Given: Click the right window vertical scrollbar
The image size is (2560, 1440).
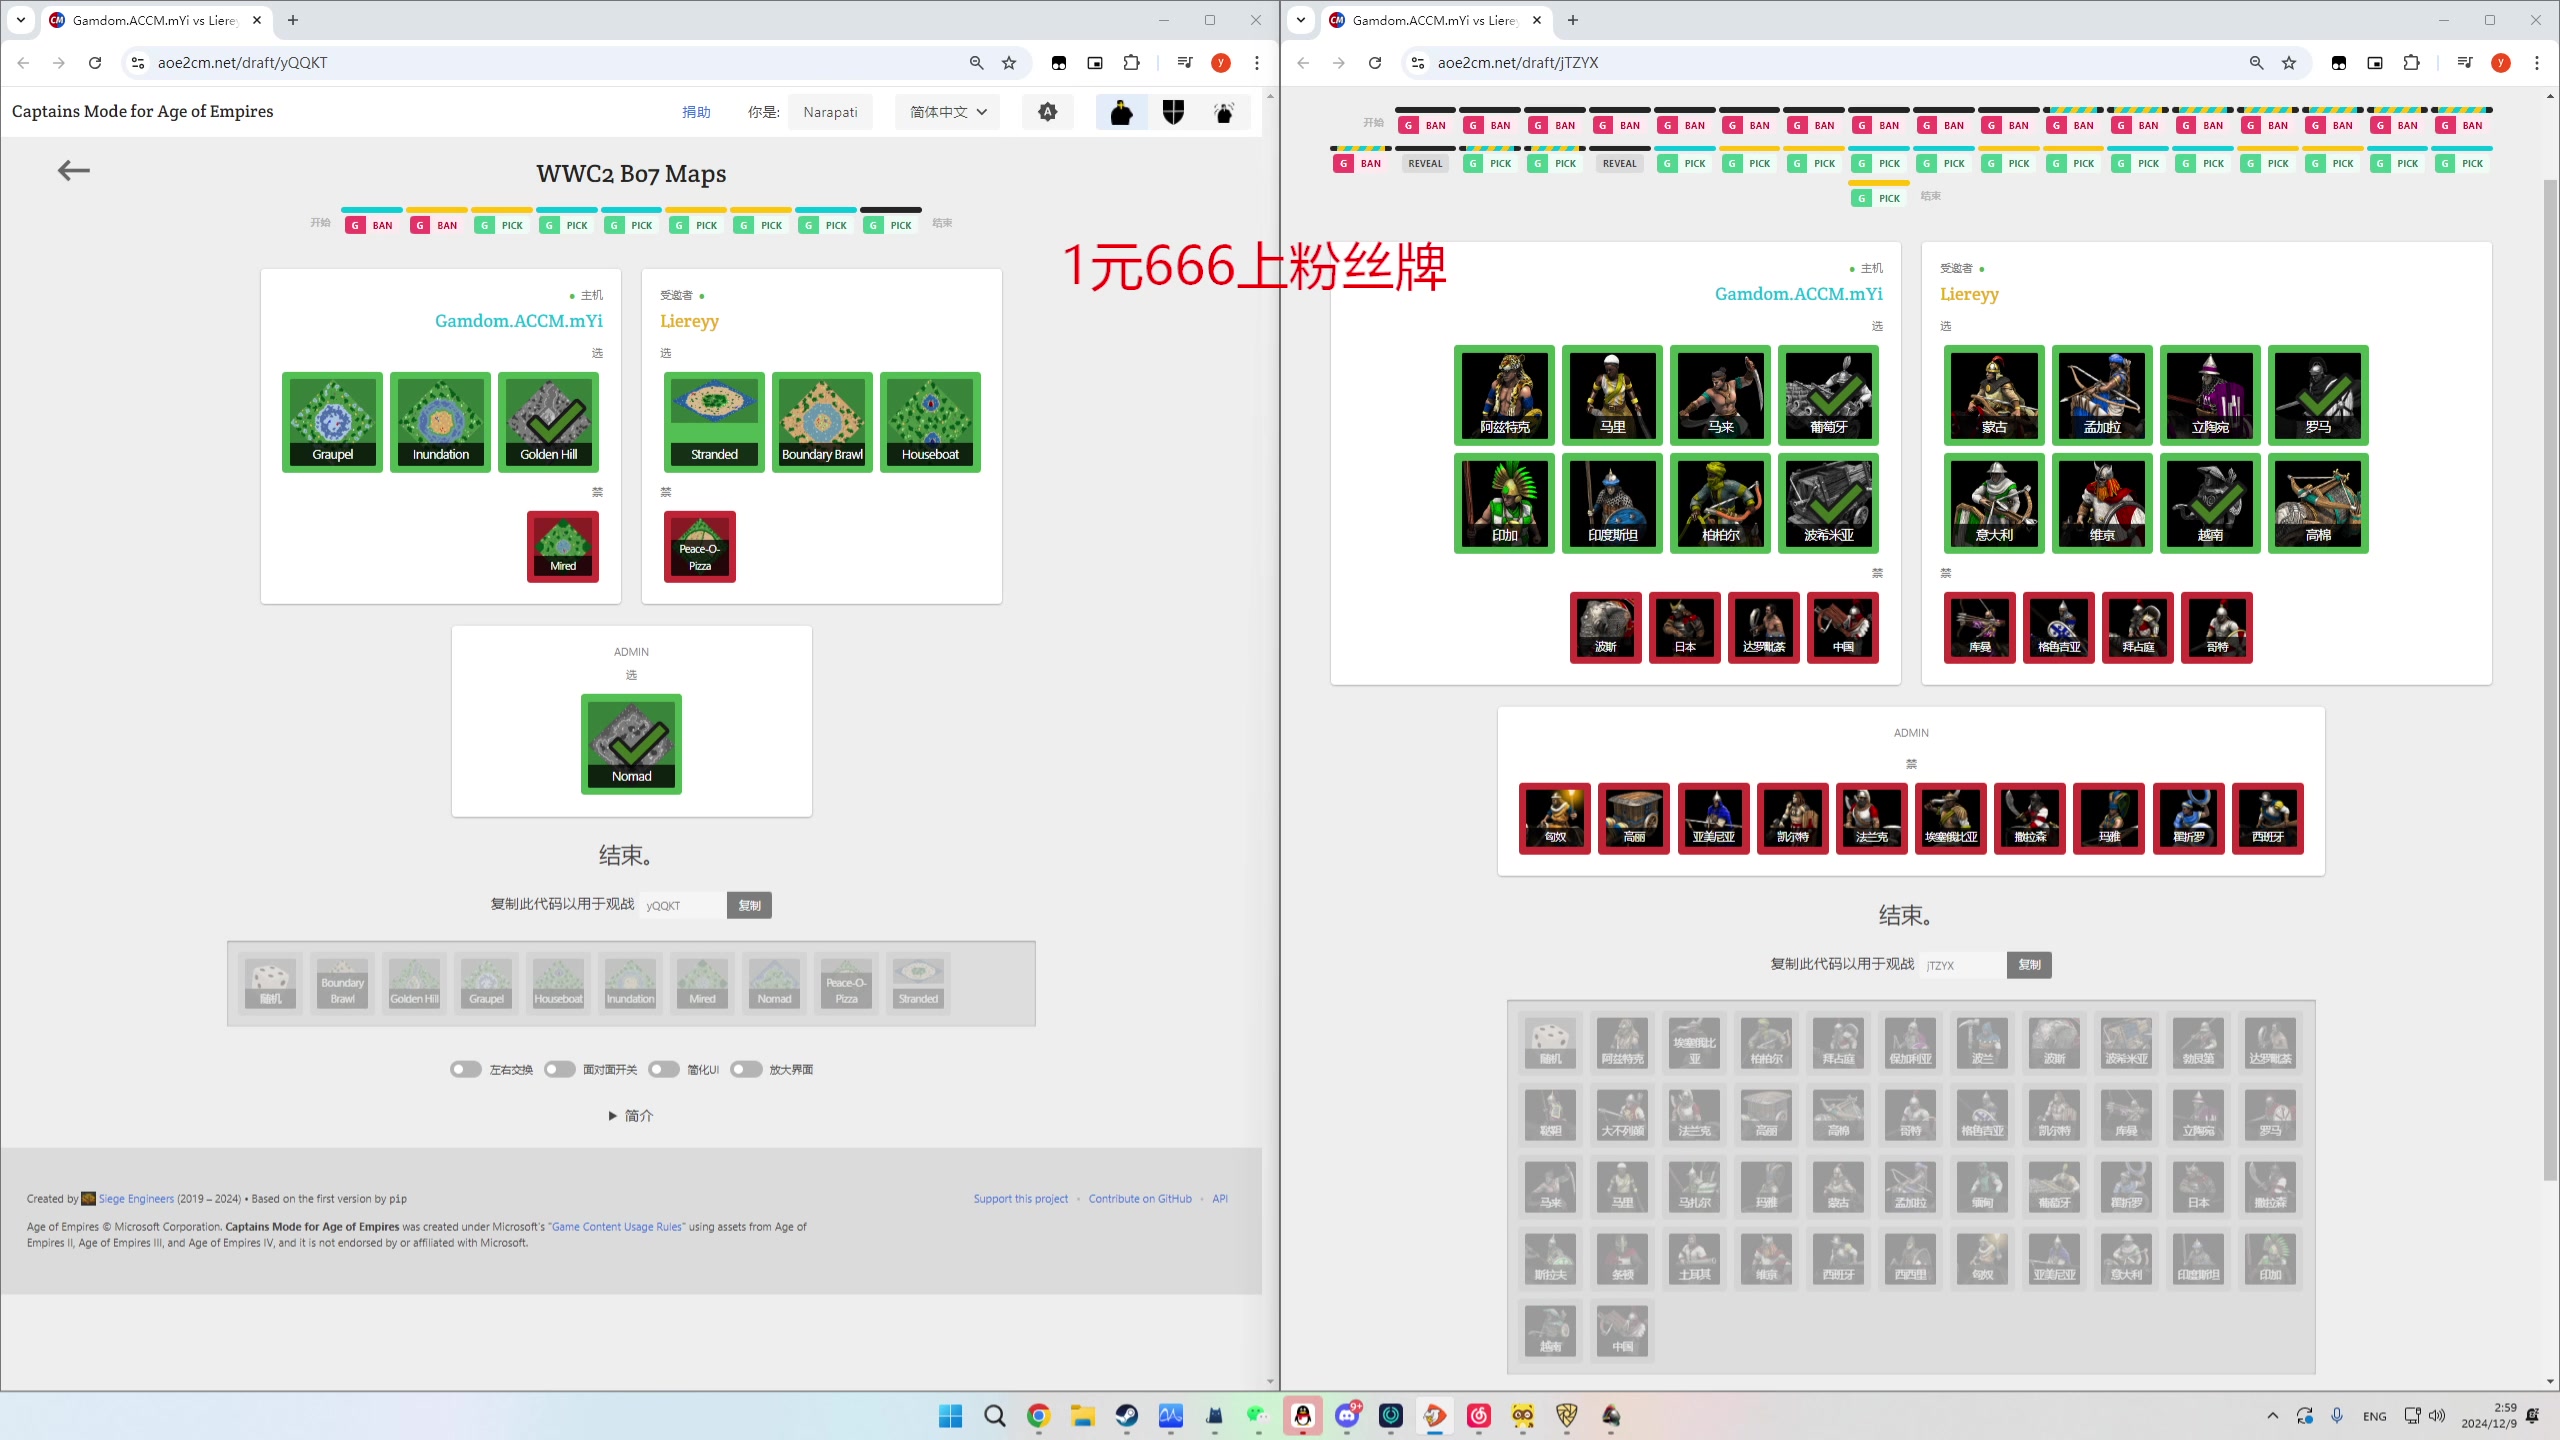Looking at the screenshot, I should (2550, 678).
